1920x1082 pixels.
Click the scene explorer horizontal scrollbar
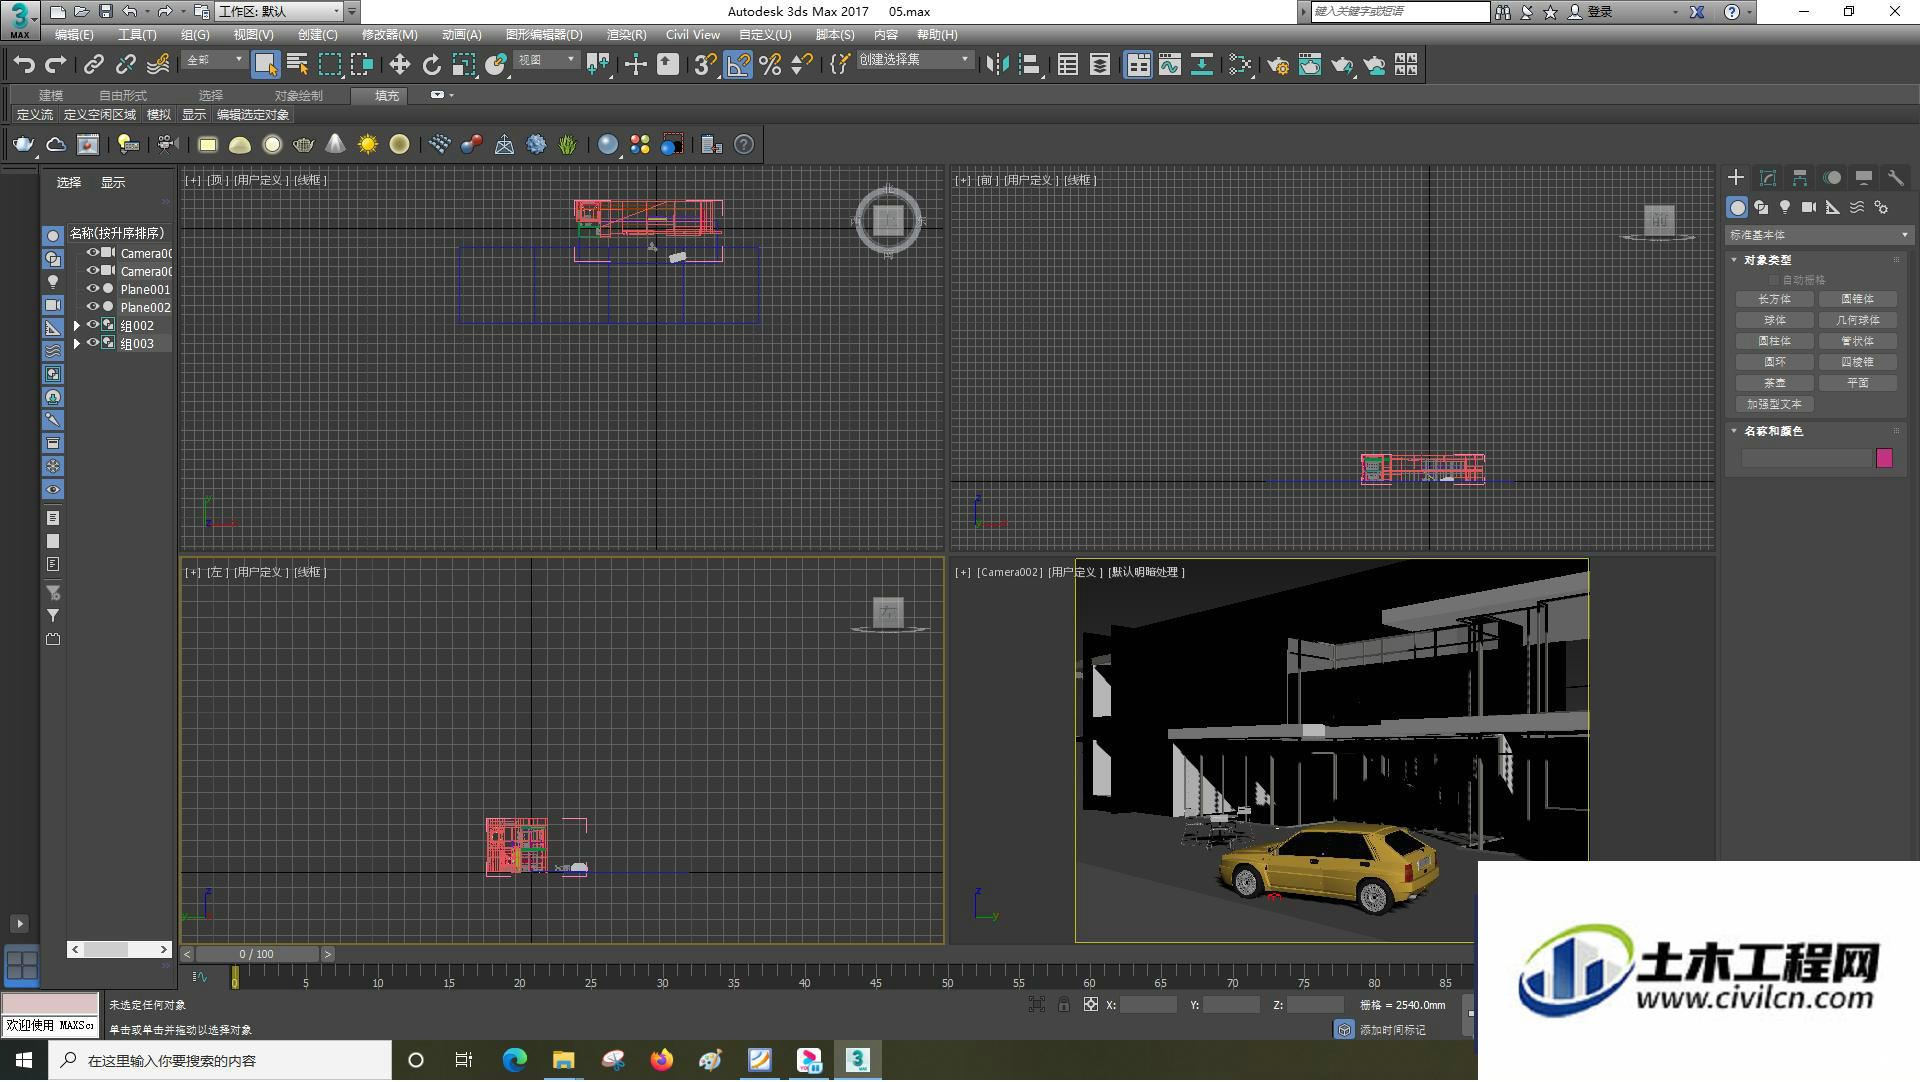click(x=120, y=949)
